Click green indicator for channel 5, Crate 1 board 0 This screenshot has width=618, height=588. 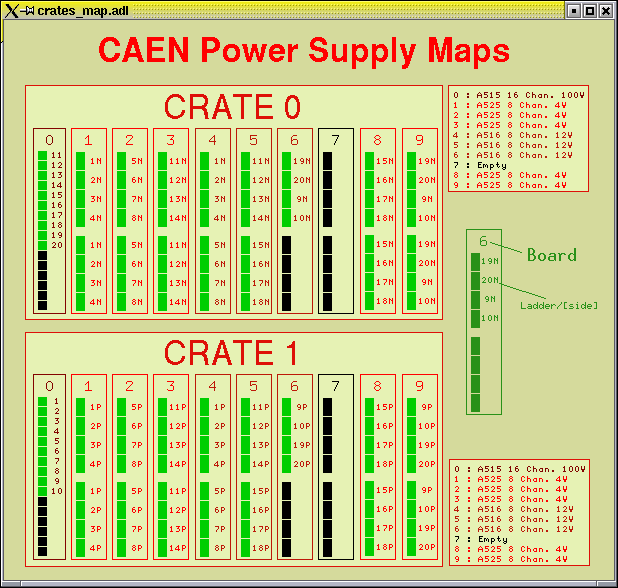click(43, 441)
